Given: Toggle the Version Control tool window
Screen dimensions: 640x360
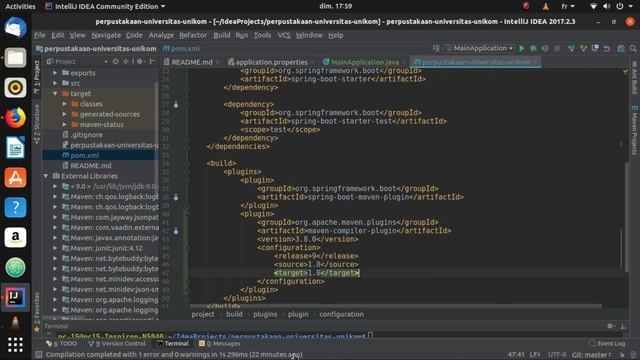Looking at the screenshot, I should point(117,344).
